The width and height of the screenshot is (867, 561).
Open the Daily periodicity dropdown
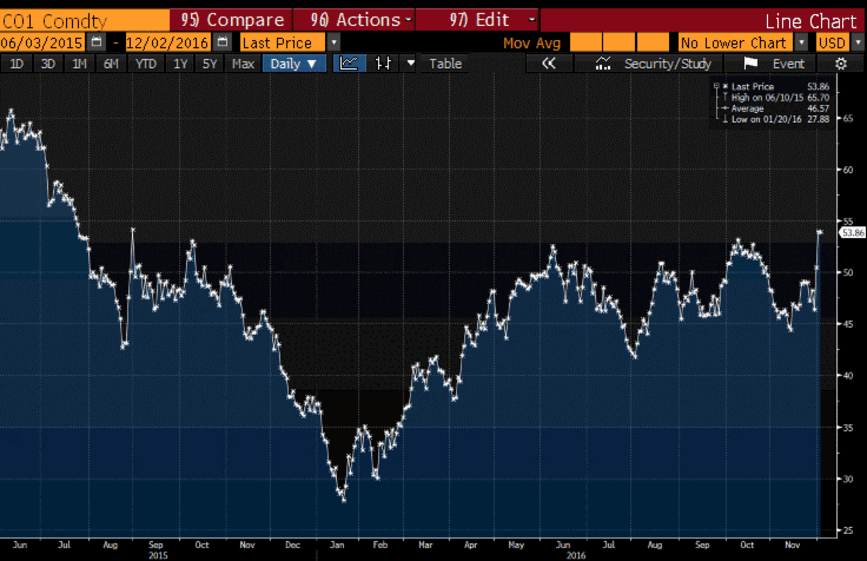coord(294,64)
